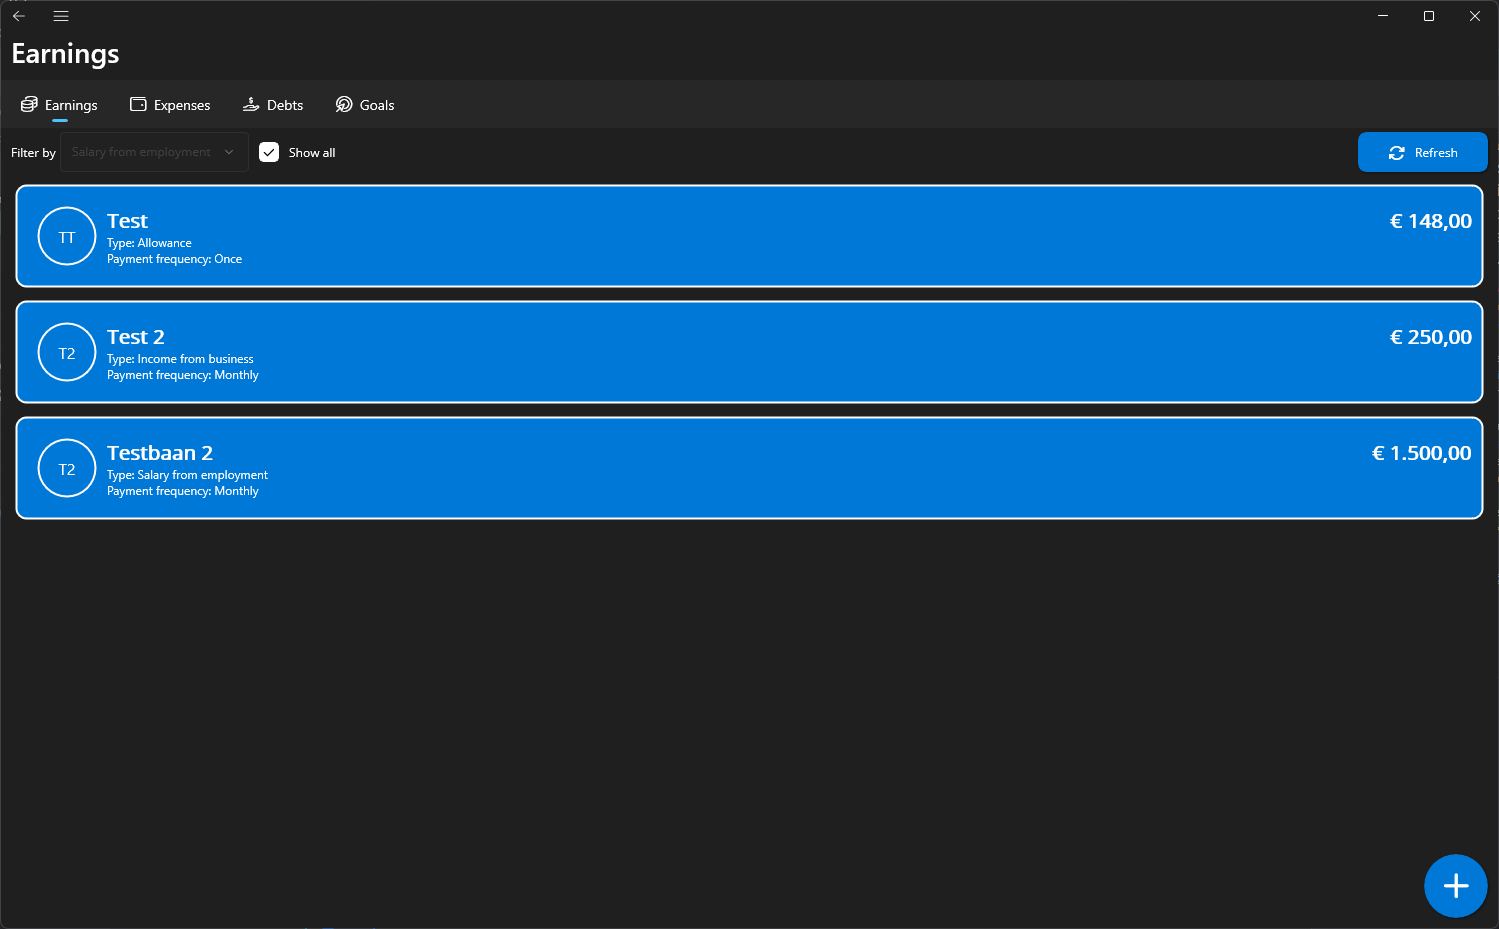This screenshot has height=929, width=1499.
Task: Maximize the application window
Action: (1429, 16)
